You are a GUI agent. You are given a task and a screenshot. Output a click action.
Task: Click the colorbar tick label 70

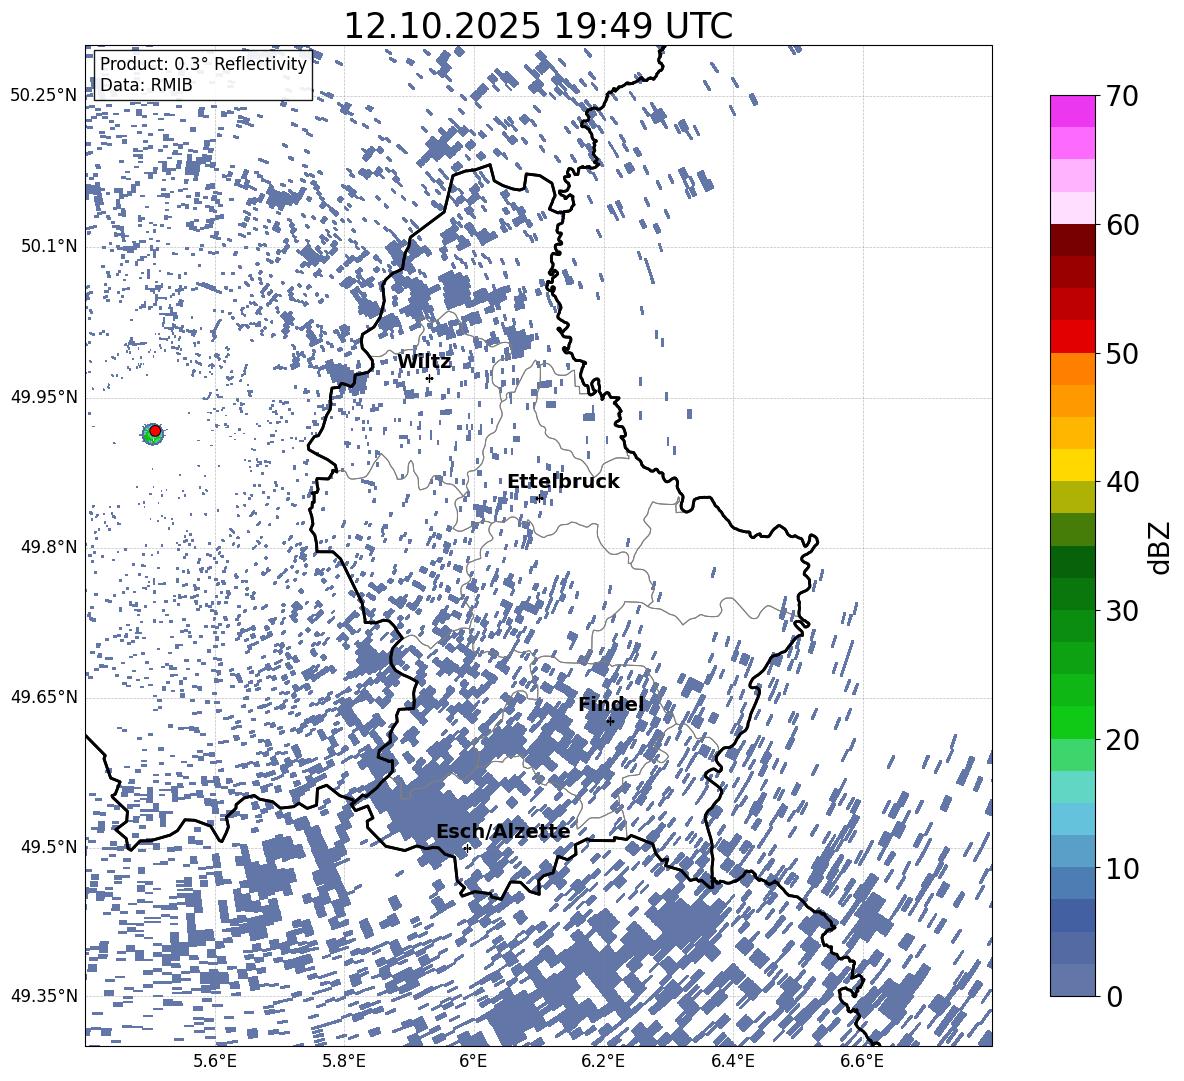(1122, 97)
